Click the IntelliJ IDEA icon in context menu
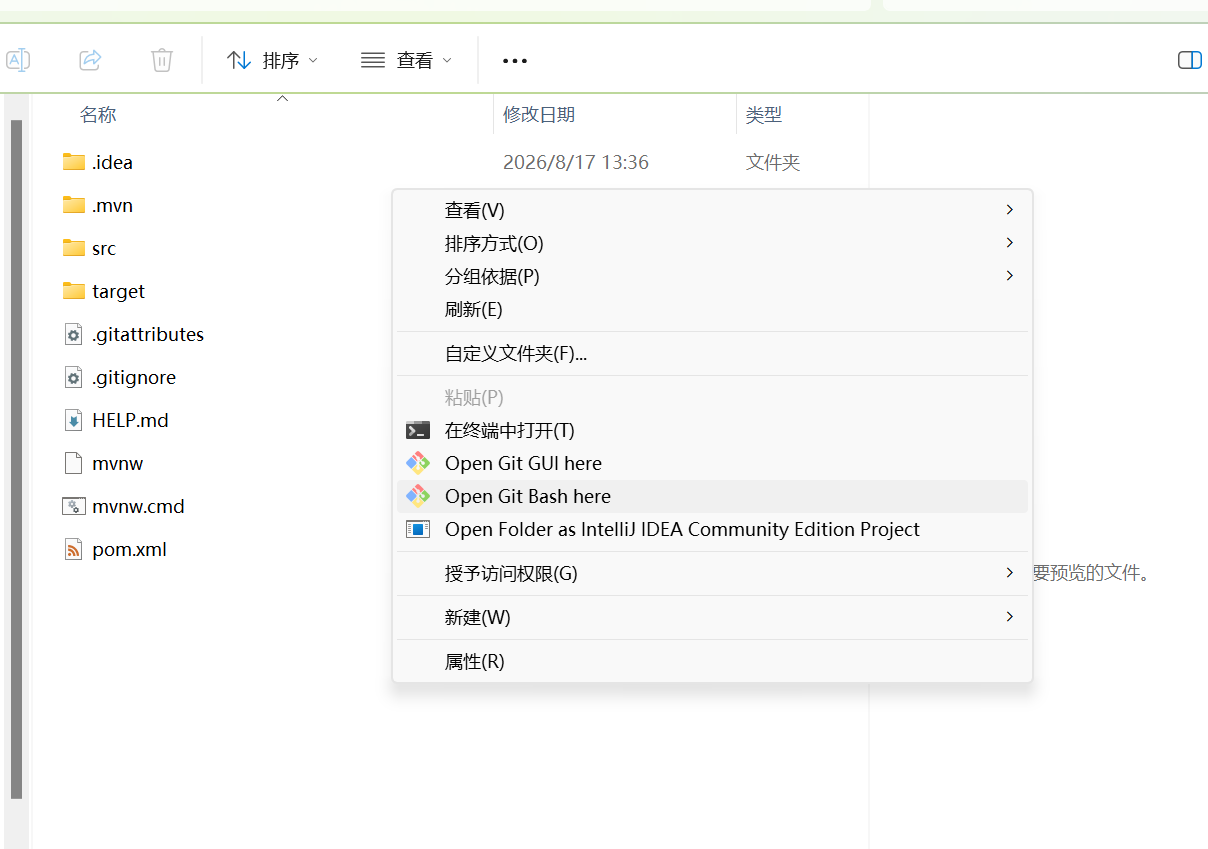The image size is (1208, 849). [x=418, y=529]
